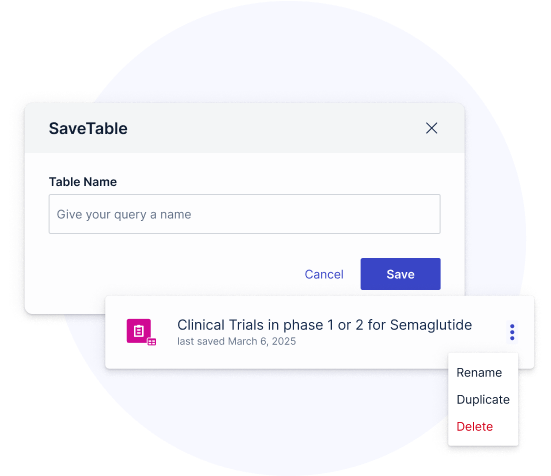This screenshot has width=551, height=476.
Task: Click the small table badge on the clipboard icon
Action: pyautogui.click(x=152, y=342)
